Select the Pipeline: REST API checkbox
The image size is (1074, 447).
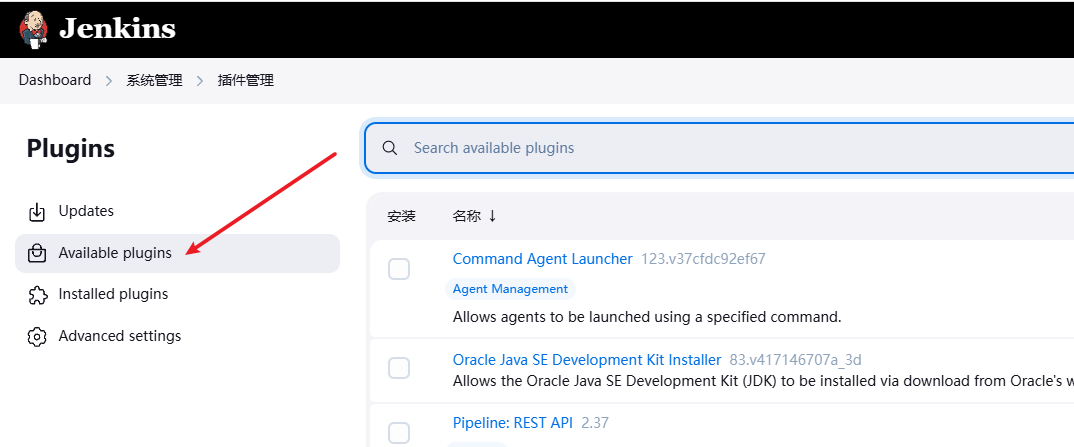tap(399, 432)
